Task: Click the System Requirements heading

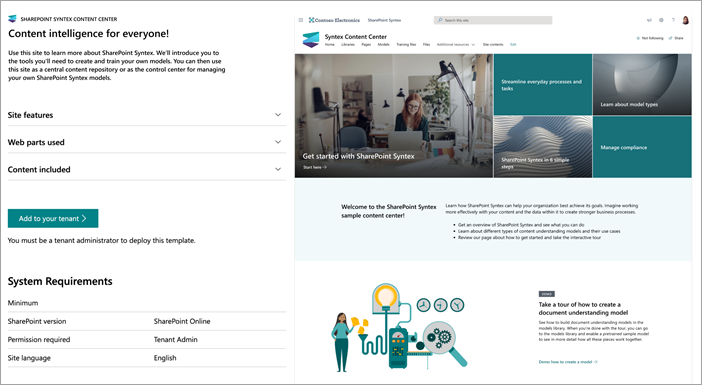Action: [x=60, y=282]
